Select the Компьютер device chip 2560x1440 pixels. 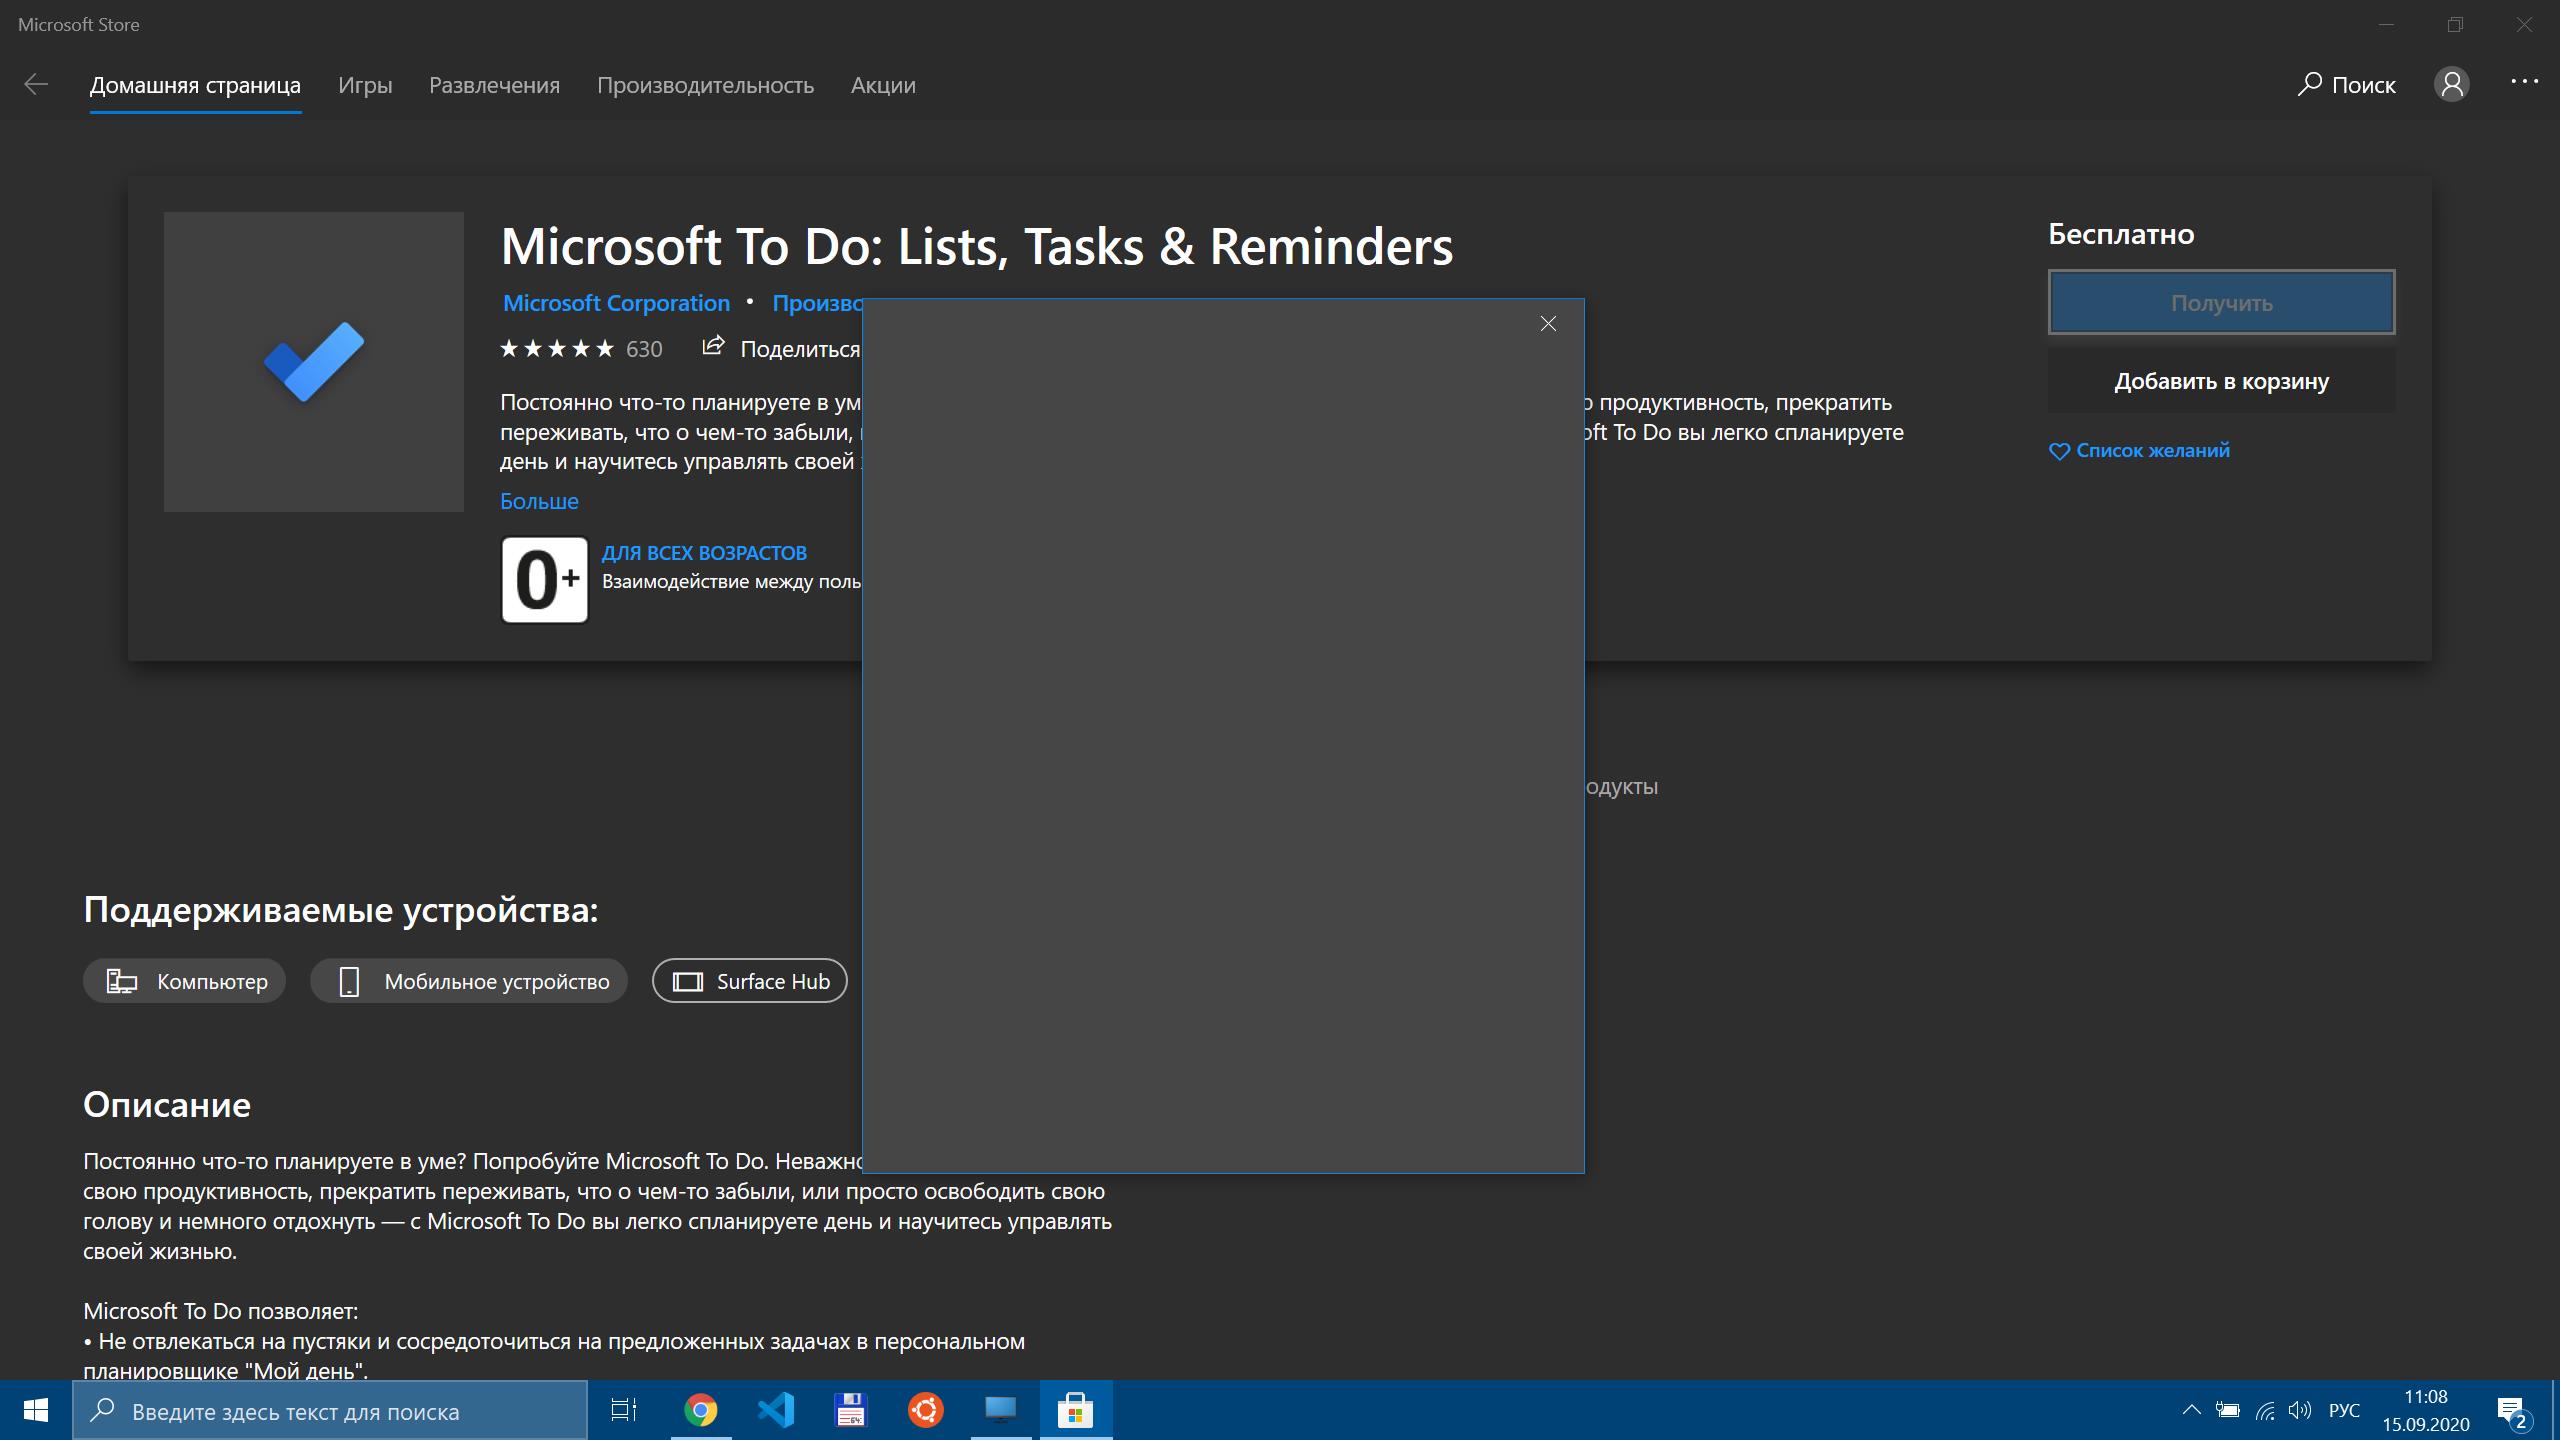point(184,981)
